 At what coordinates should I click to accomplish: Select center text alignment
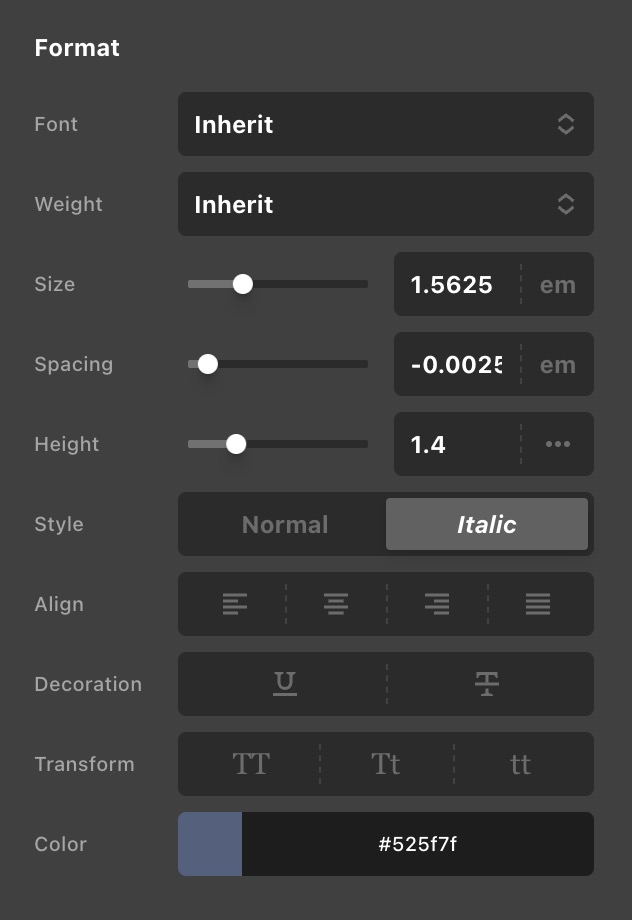pyautogui.click(x=335, y=604)
